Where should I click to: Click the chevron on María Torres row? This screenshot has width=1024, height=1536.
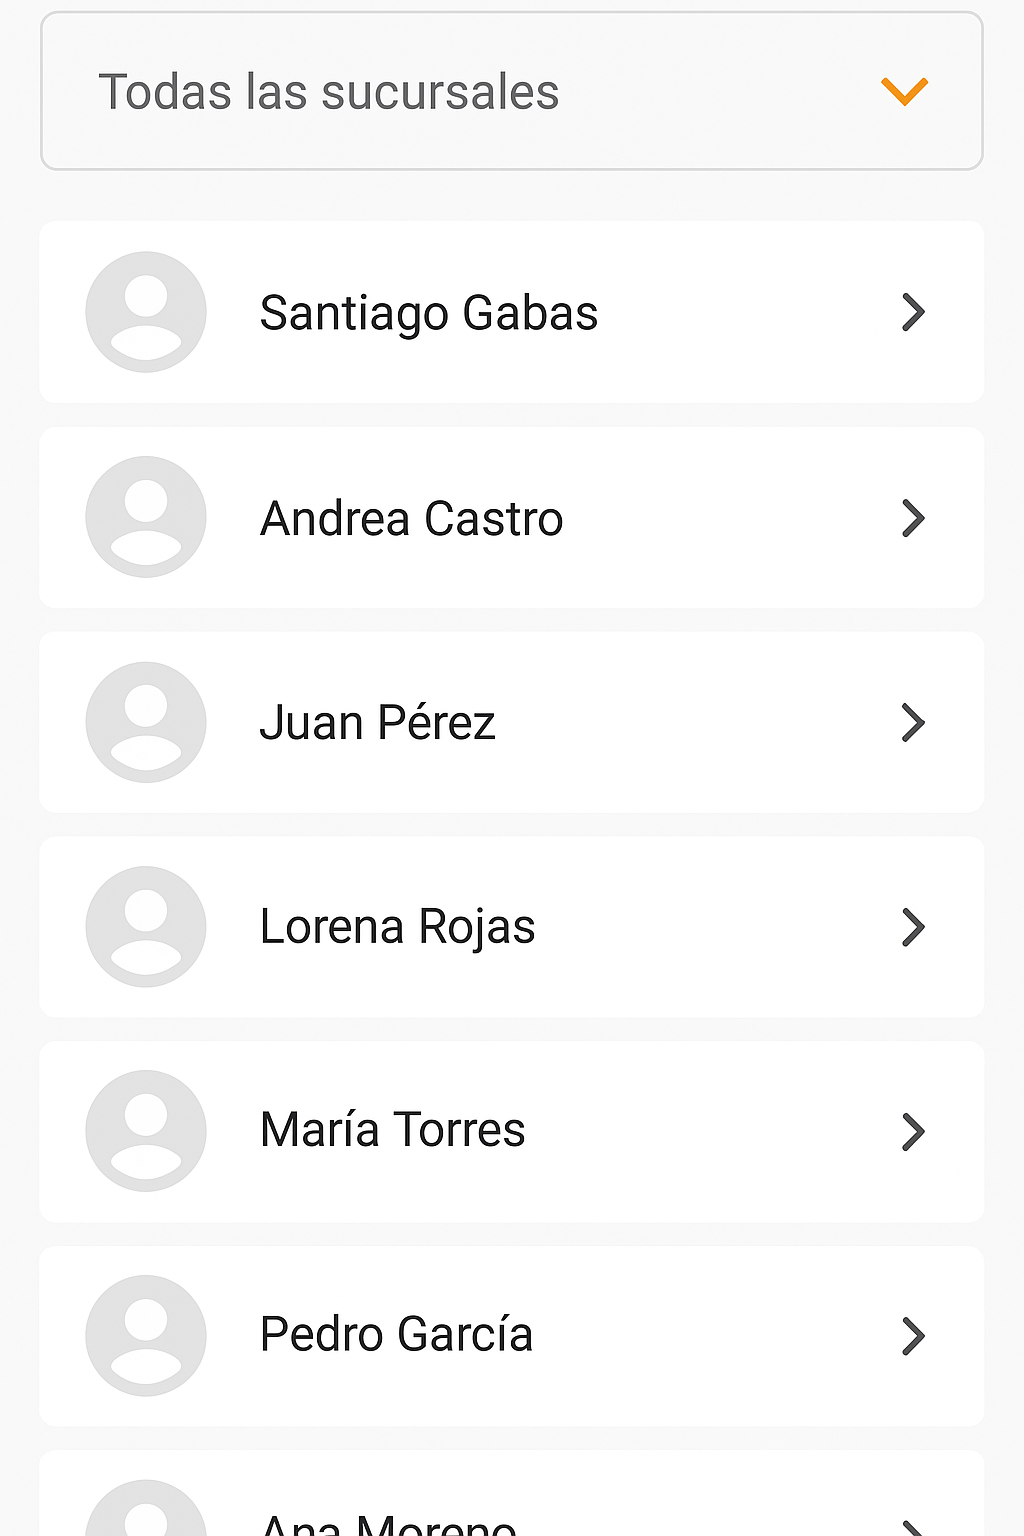tap(913, 1132)
